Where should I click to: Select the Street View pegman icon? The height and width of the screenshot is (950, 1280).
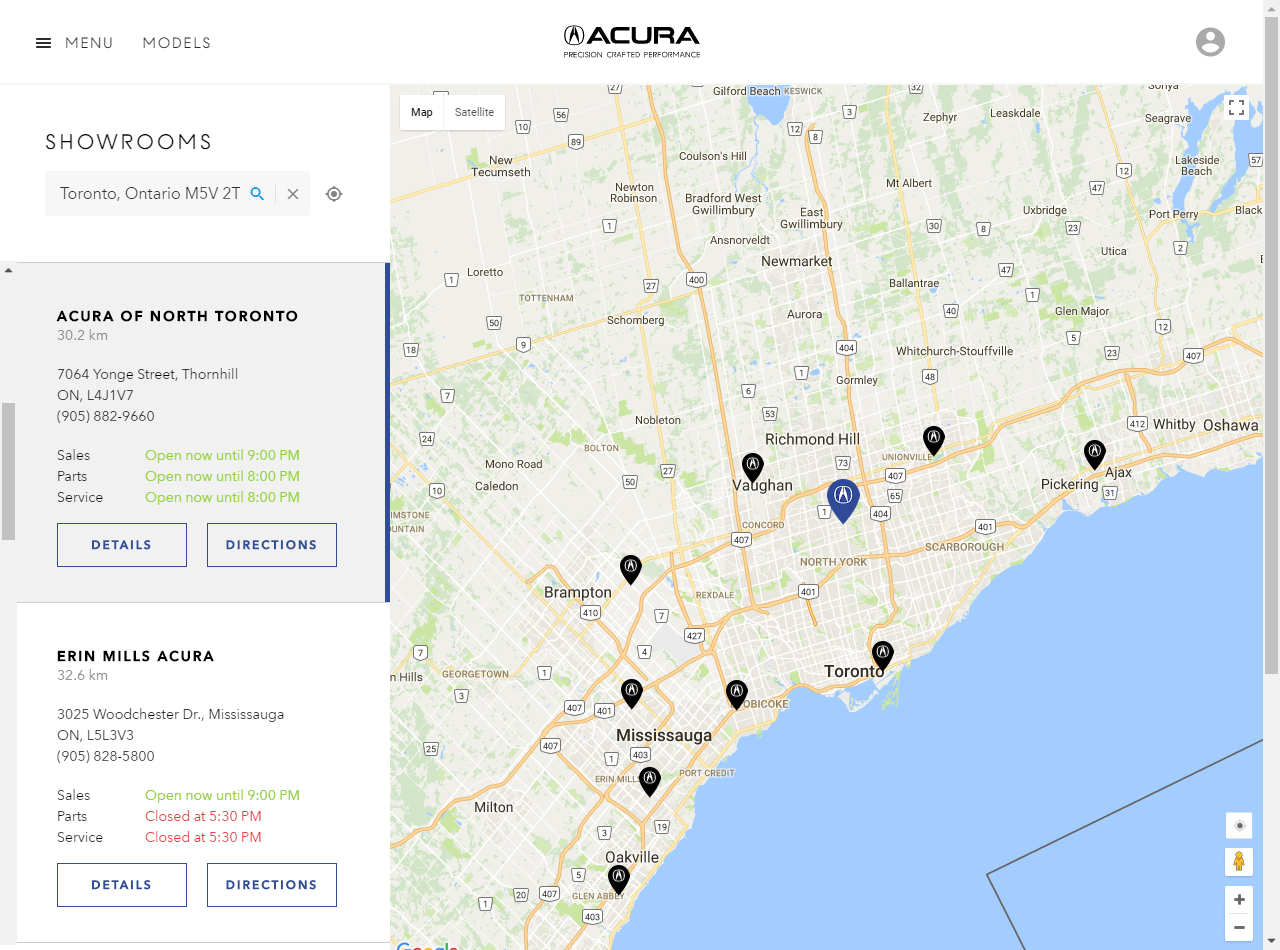point(1239,861)
